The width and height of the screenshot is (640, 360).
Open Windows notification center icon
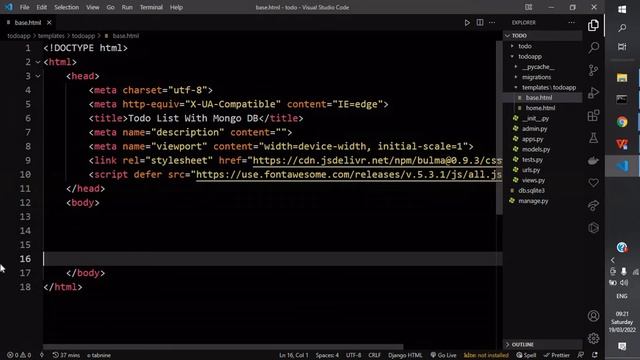[622, 346]
